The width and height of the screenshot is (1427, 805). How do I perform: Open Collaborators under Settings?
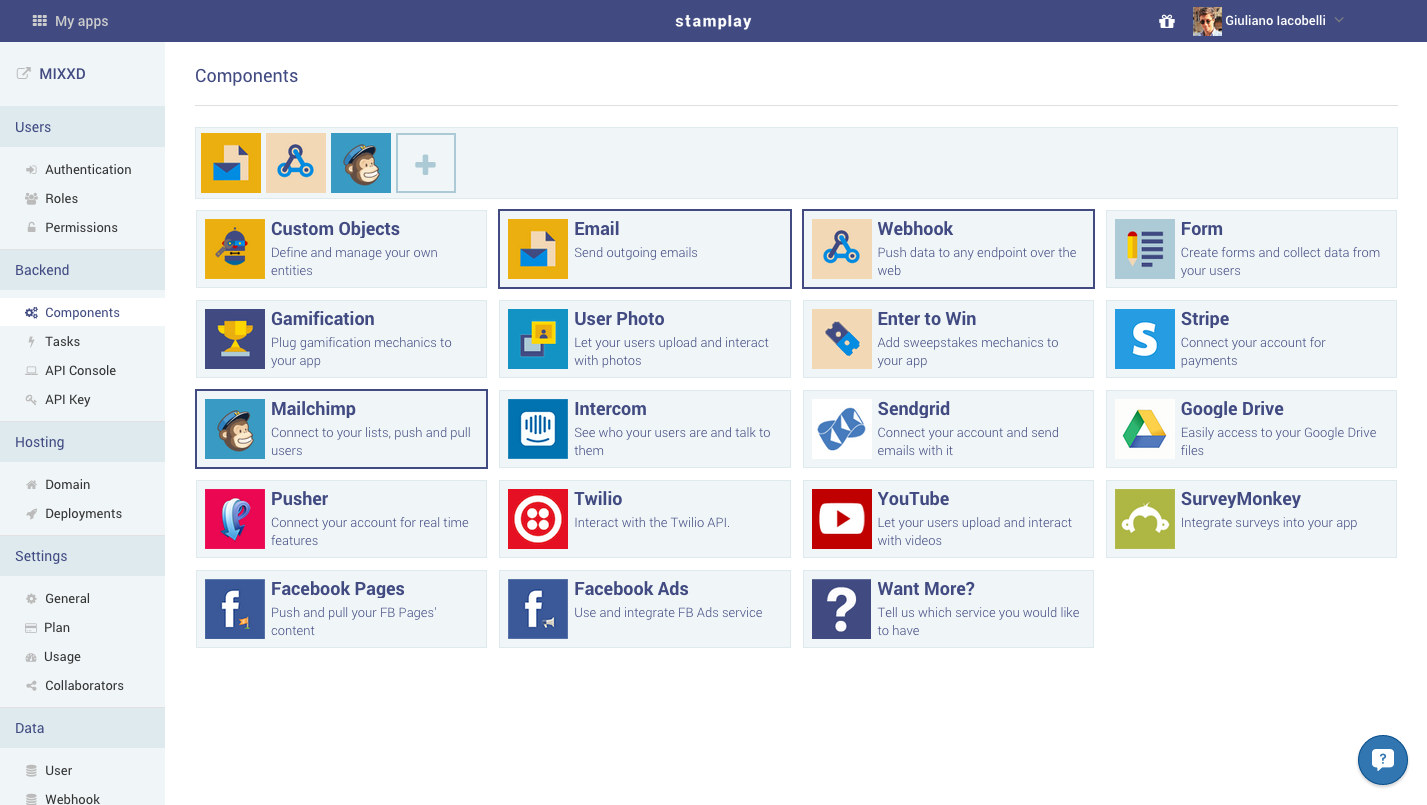(x=84, y=685)
